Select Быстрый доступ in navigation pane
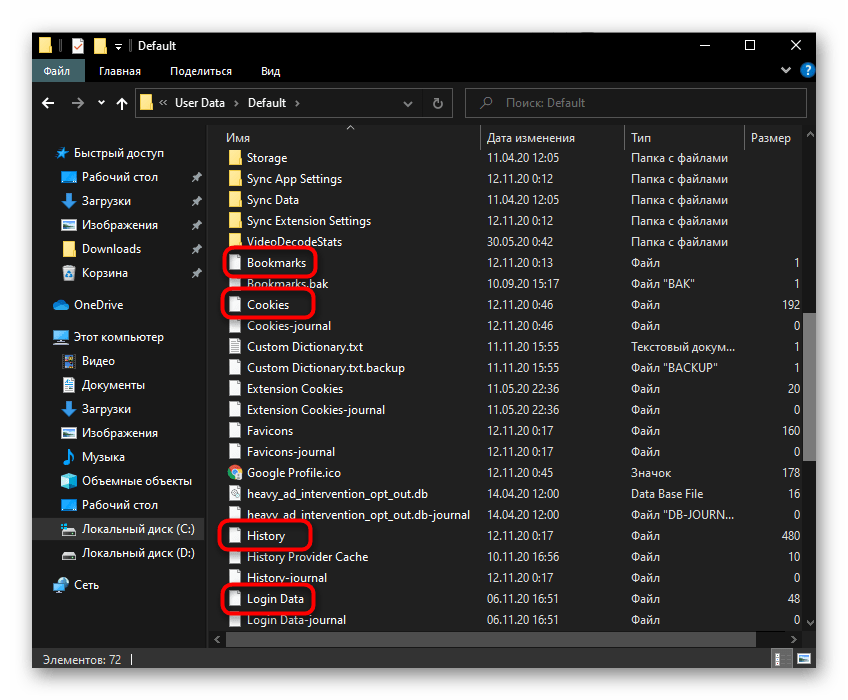This screenshot has height=700, width=848. pos(118,153)
